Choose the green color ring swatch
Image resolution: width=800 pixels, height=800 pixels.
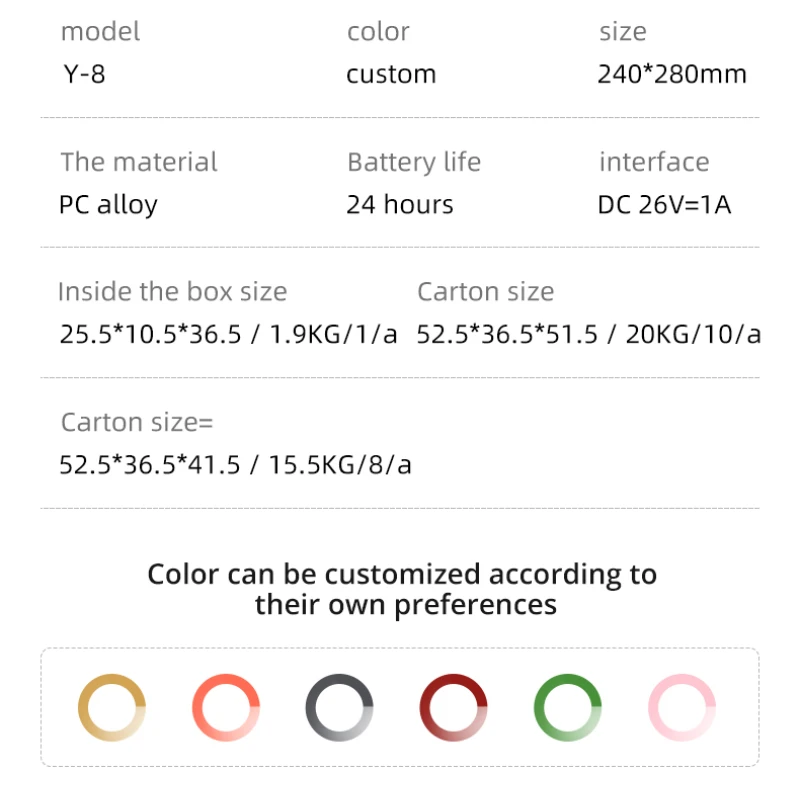[567, 708]
